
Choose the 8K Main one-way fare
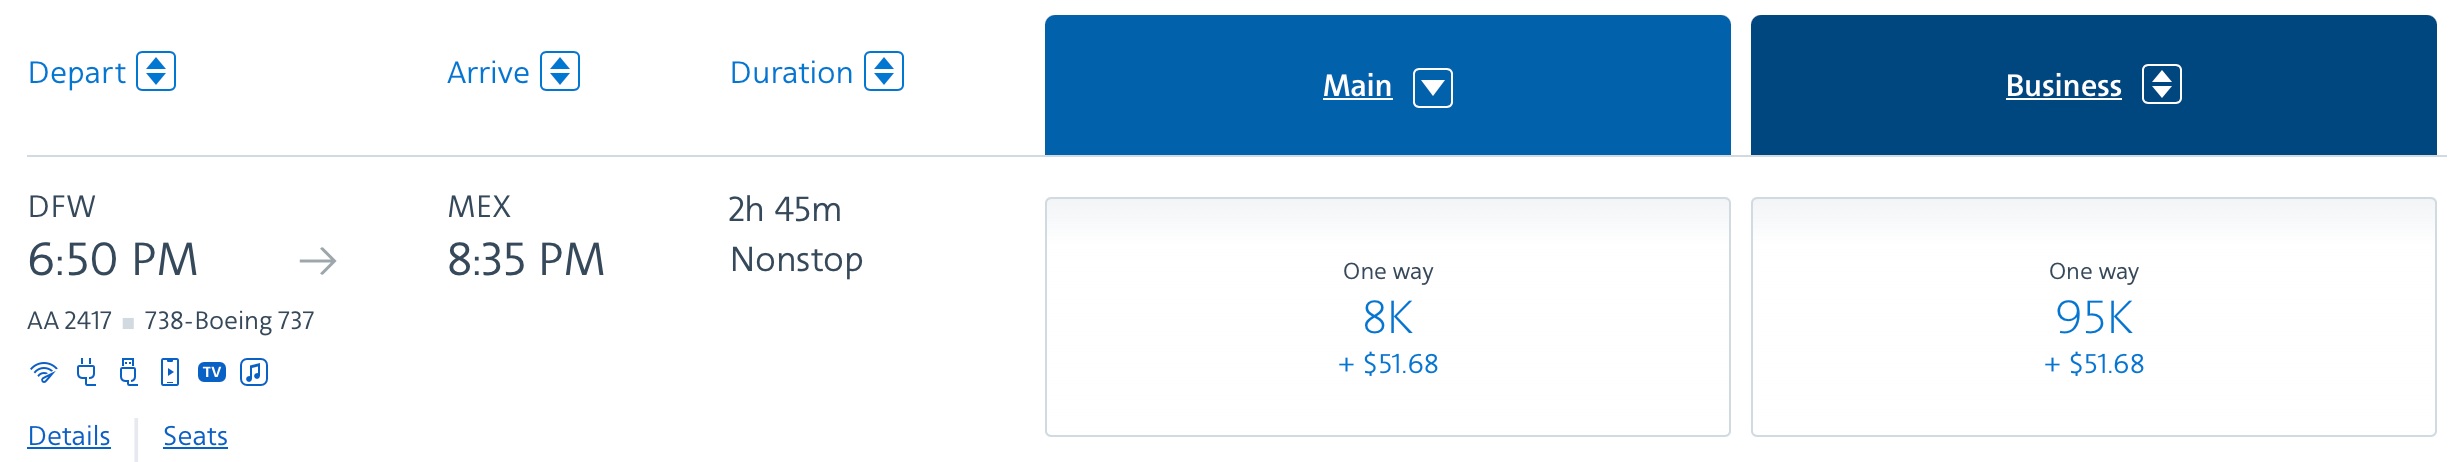click(1388, 317)
